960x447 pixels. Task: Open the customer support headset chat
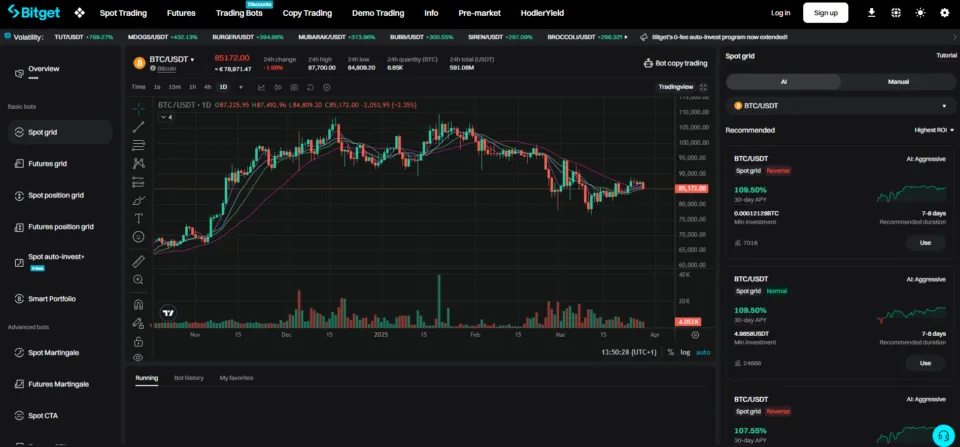(x=943, y=435)
